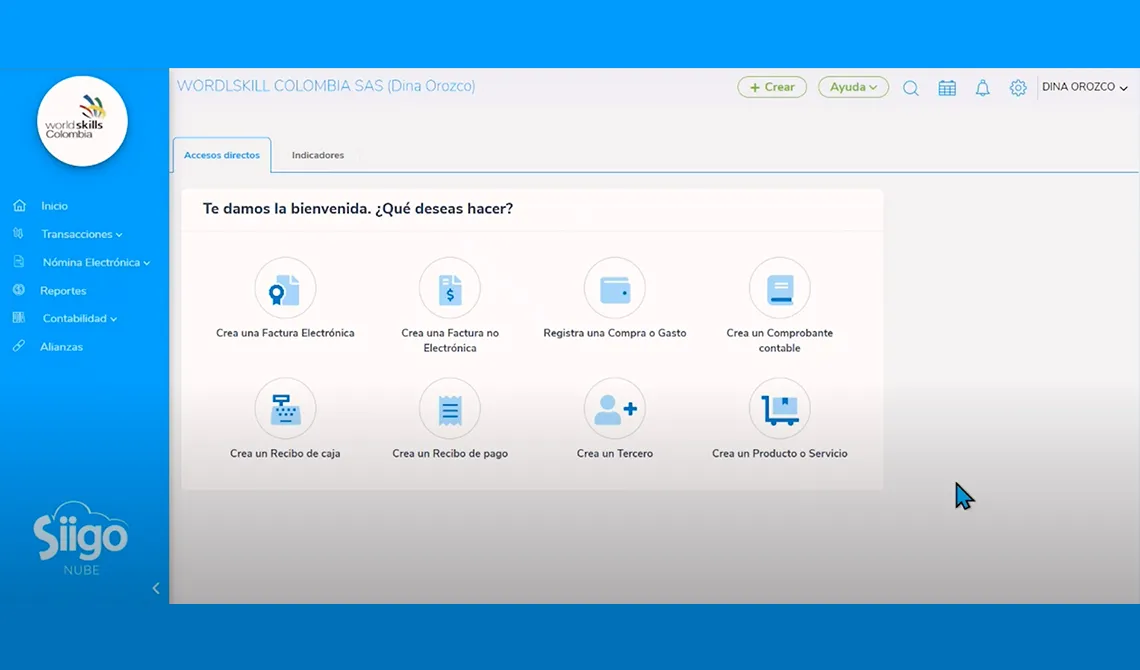The height and width of the screenshot is (670, 1140).
Task: Select the Crea un Tercero person icon
Action: pyautogui.click(x=615, y=409)
